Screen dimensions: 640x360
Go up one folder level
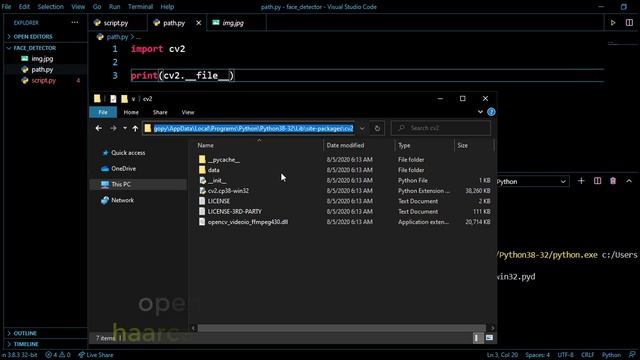pos(135,128)
